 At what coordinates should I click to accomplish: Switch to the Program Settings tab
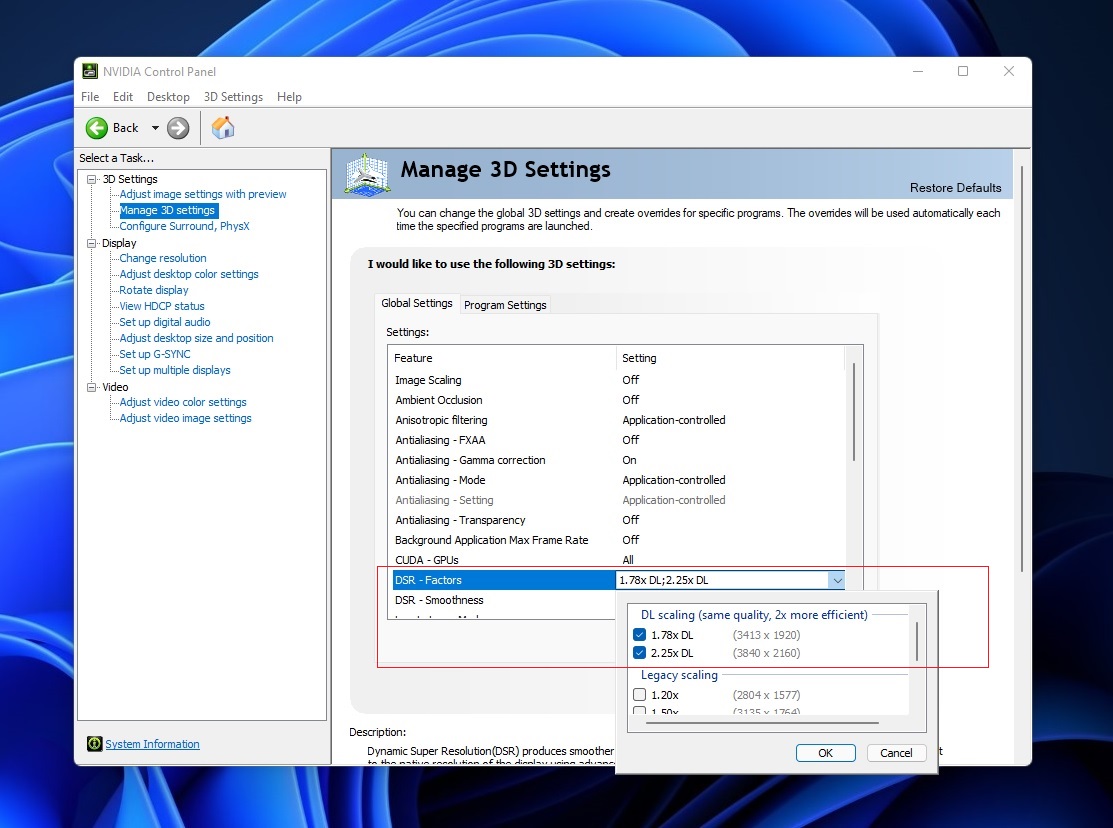click(505, 305)
